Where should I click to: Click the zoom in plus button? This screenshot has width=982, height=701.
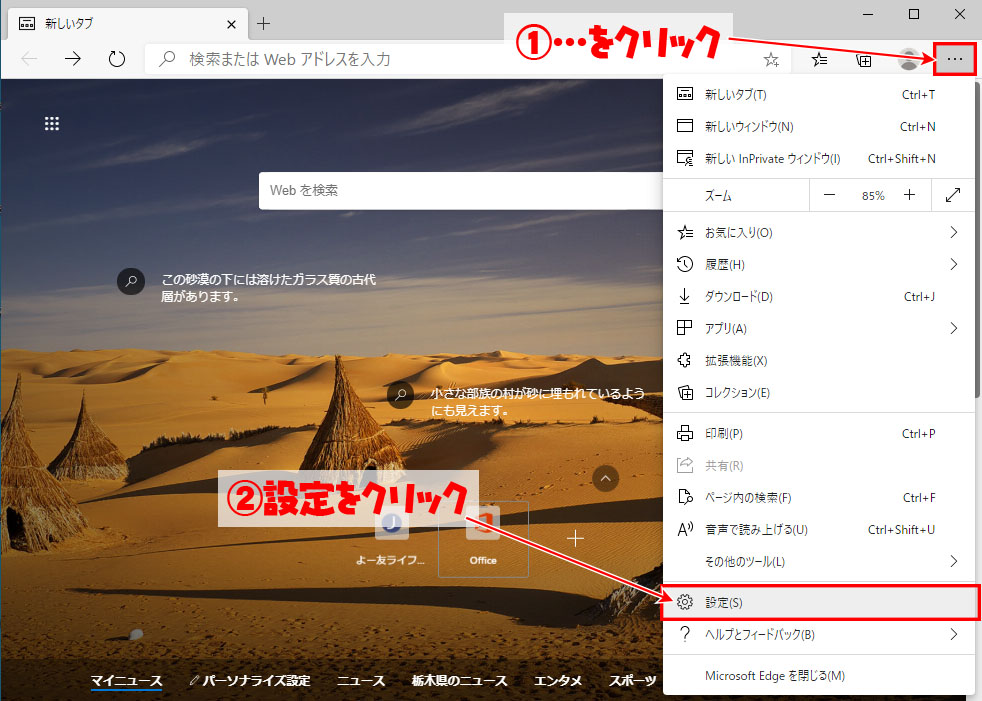909,195
